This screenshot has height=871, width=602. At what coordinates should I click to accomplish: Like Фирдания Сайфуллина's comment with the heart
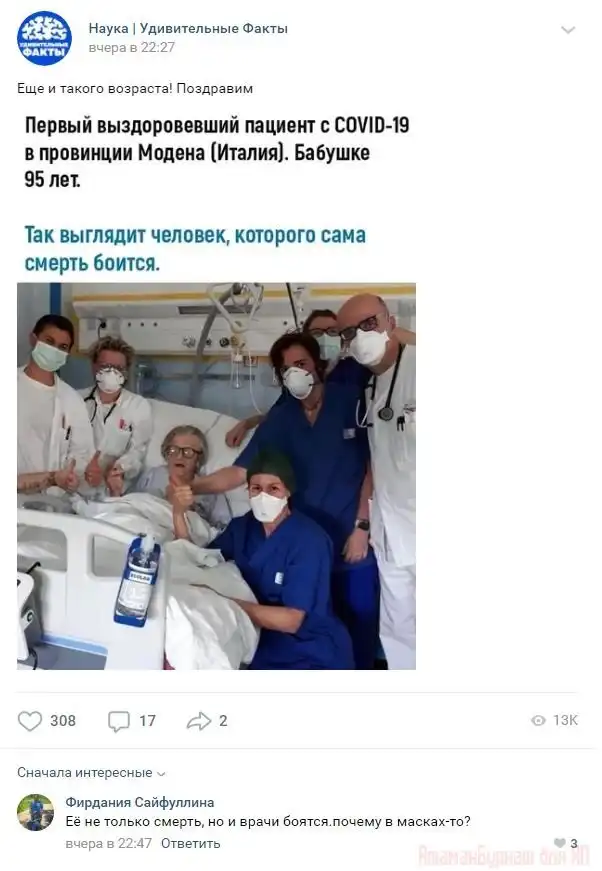(x=560, y=843)
